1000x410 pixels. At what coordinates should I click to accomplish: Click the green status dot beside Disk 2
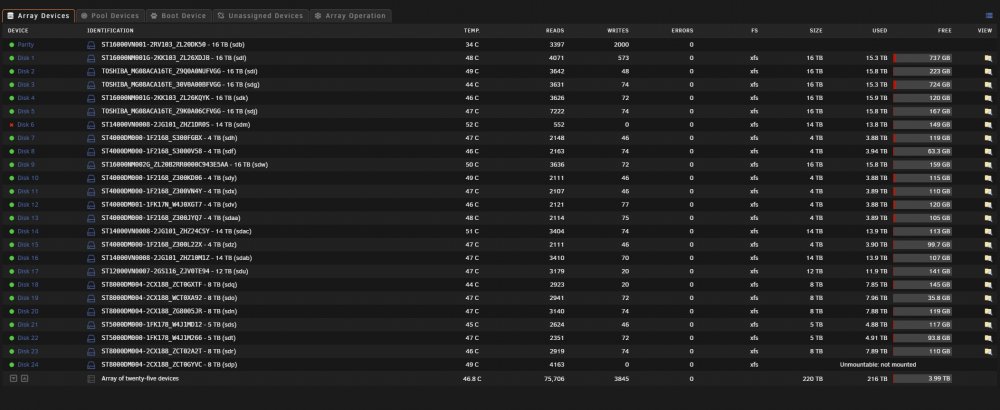point(11,71)
